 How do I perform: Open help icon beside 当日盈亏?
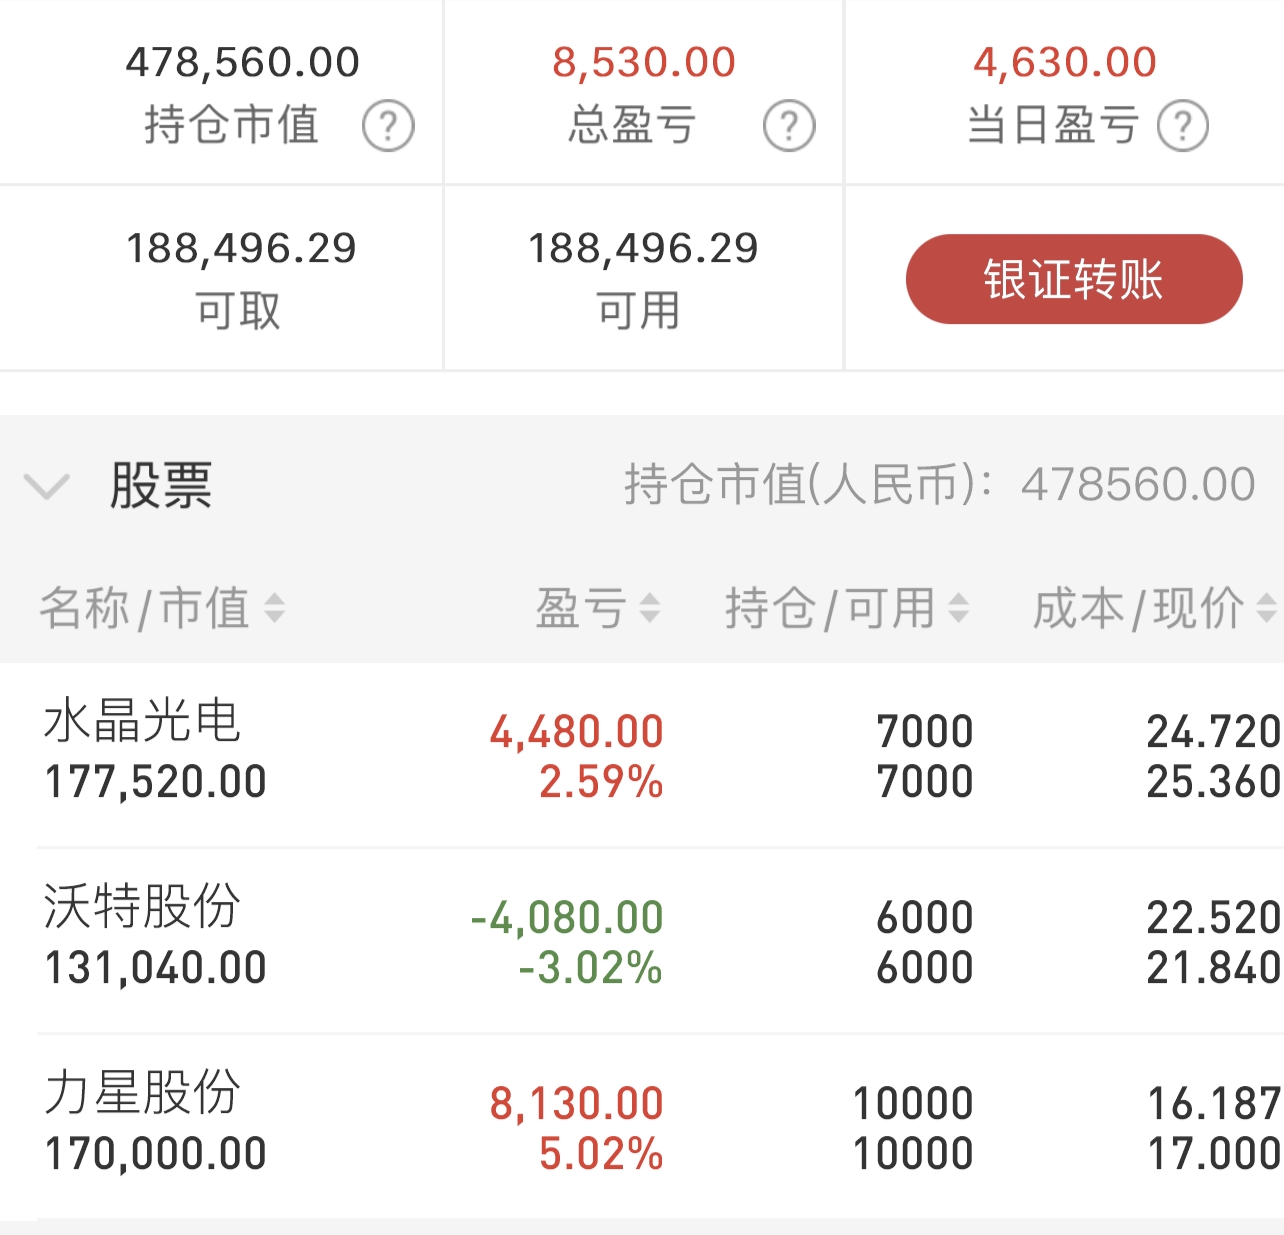(1183, 126)
